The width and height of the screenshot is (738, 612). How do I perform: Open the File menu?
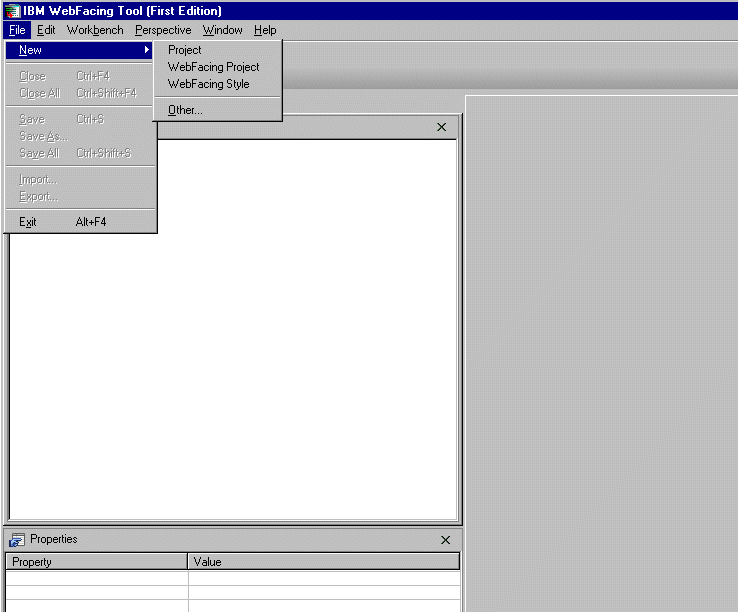pos(17,30)
